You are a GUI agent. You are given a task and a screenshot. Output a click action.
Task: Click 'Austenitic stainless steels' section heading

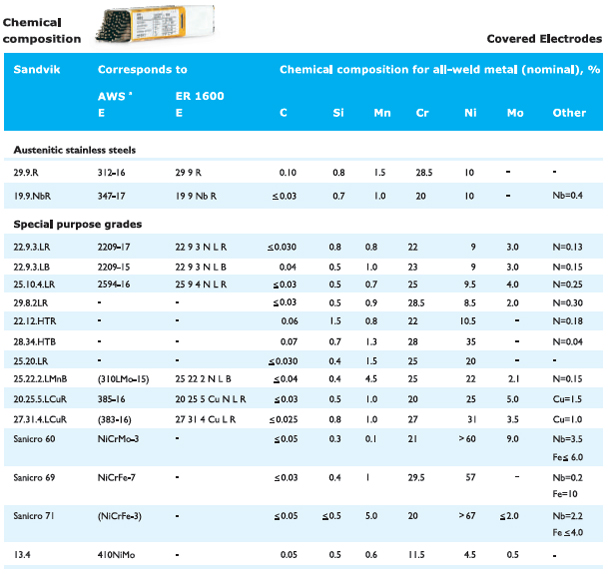point(74,150)
